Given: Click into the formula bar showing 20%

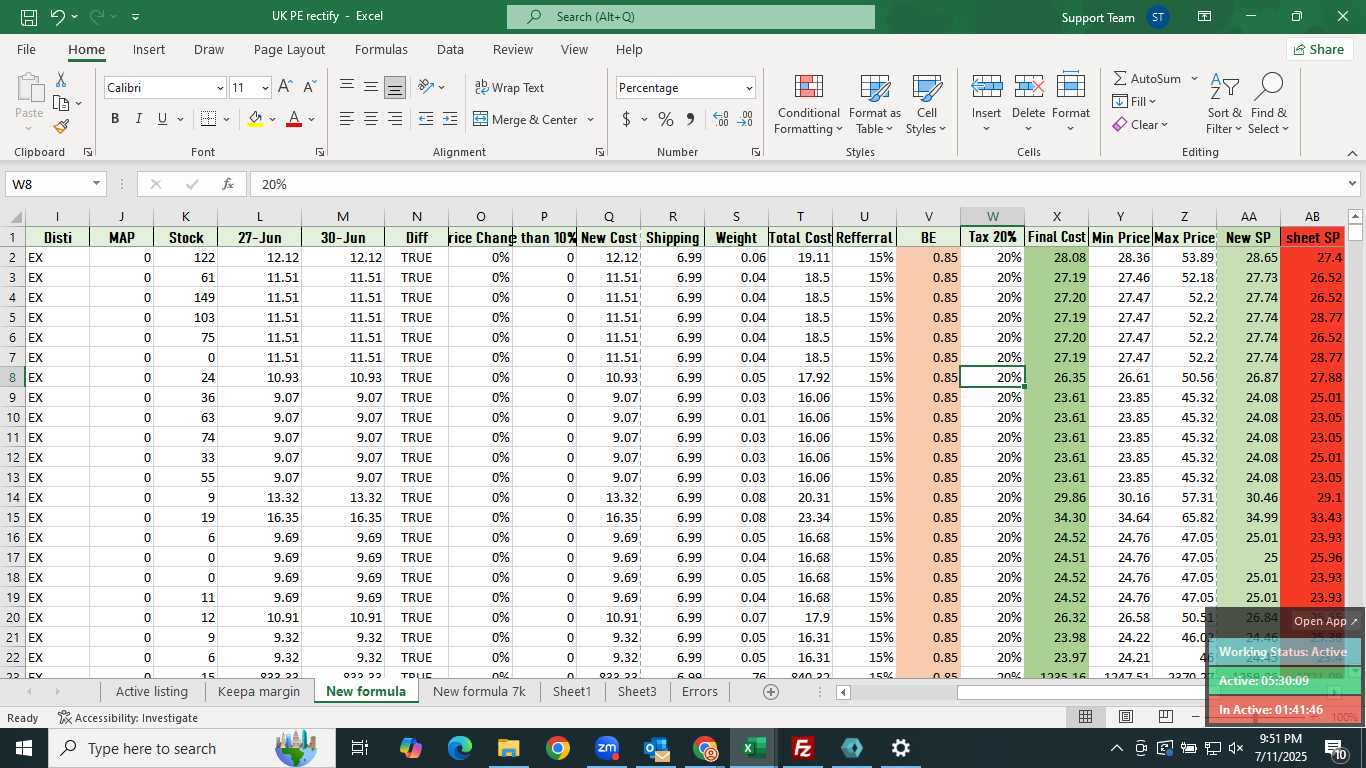Looking at the screenshot, I should (x=795, y=184).
